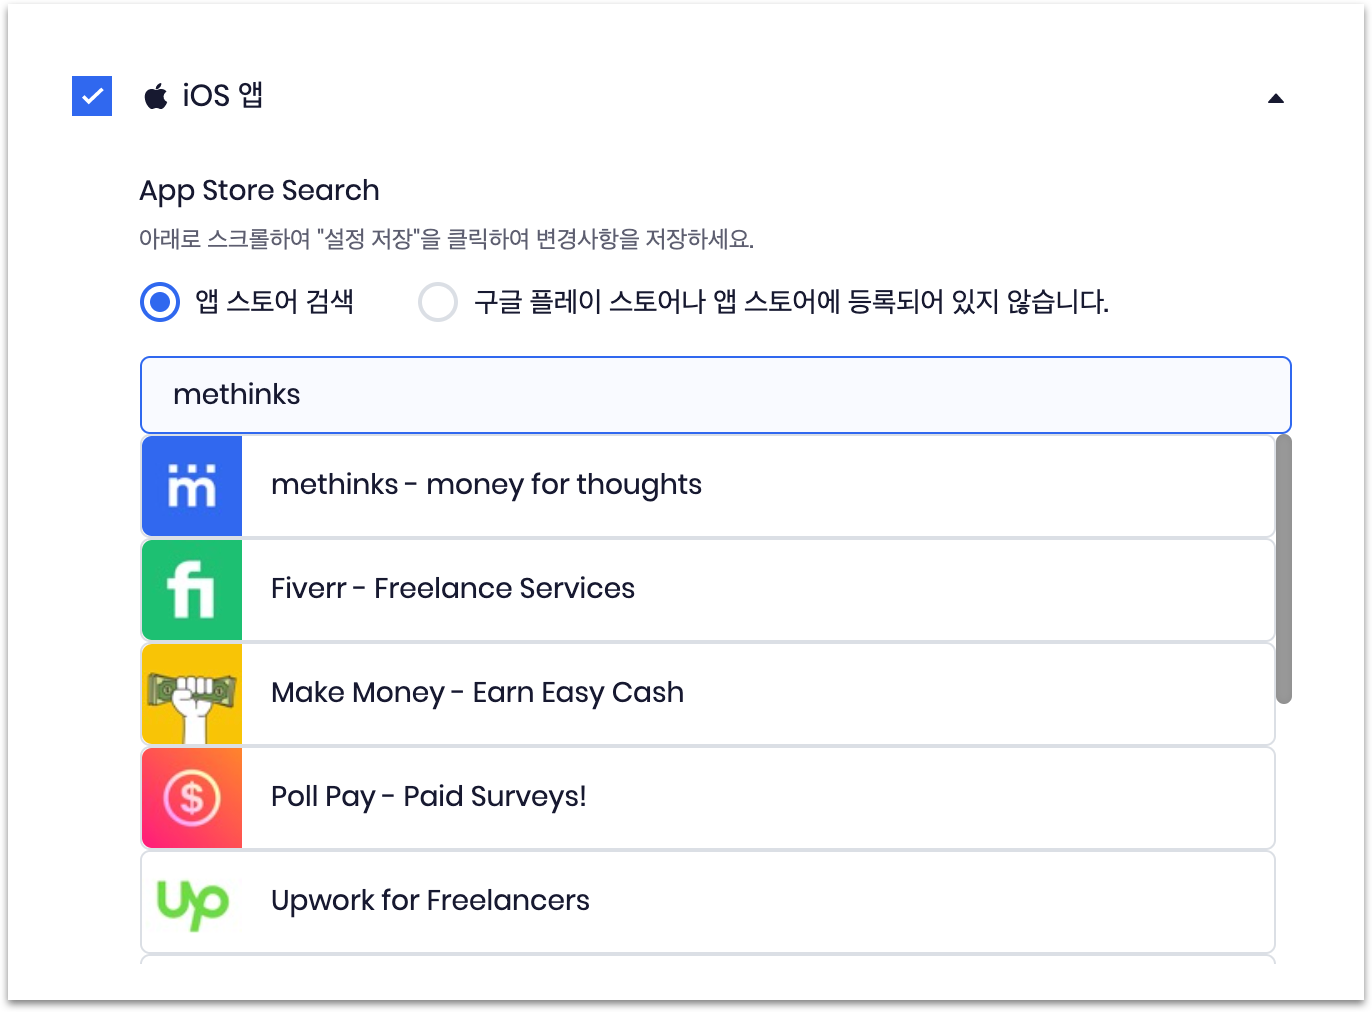Click the Make Money cash fist icon
Screen dimensions: 1372x1012
coord(191,693)
